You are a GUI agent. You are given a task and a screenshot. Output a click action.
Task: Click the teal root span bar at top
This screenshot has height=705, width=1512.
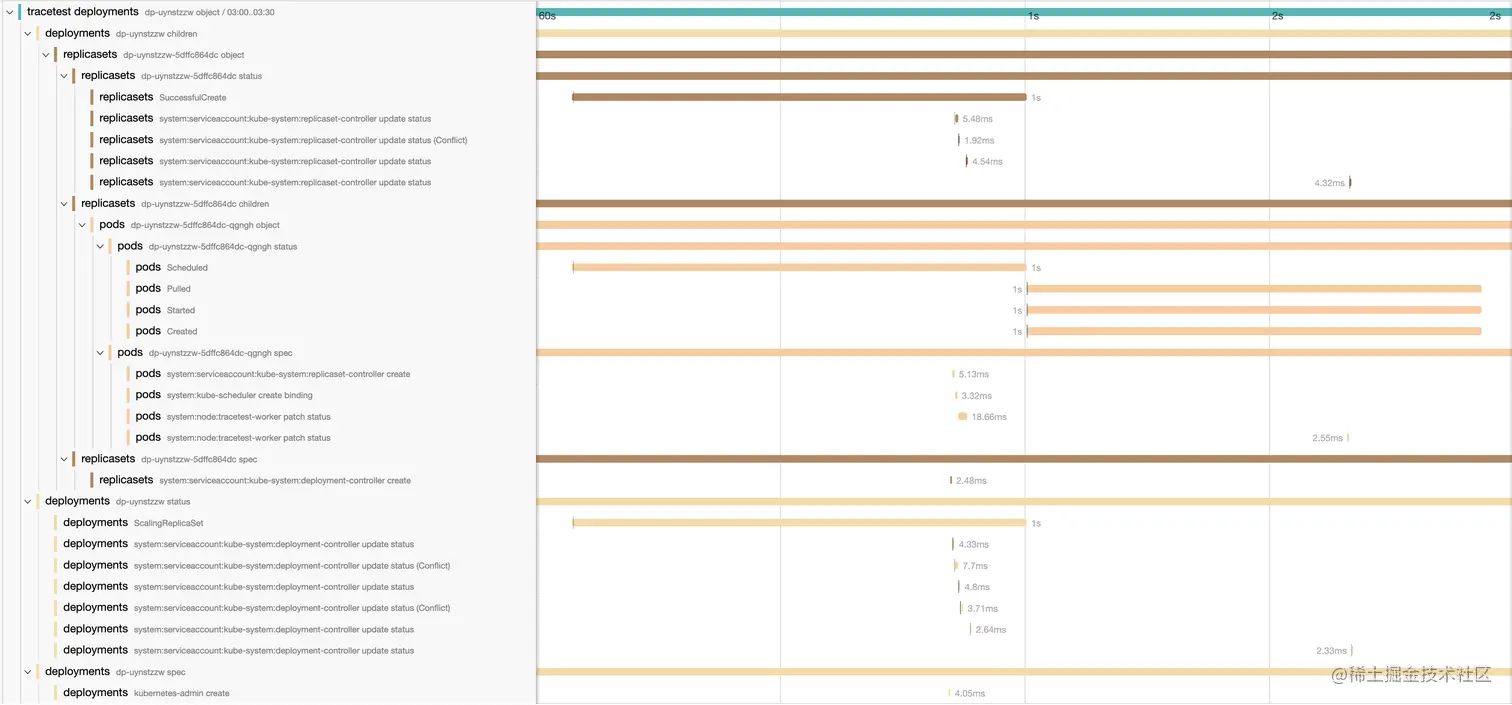point(1024,12)
